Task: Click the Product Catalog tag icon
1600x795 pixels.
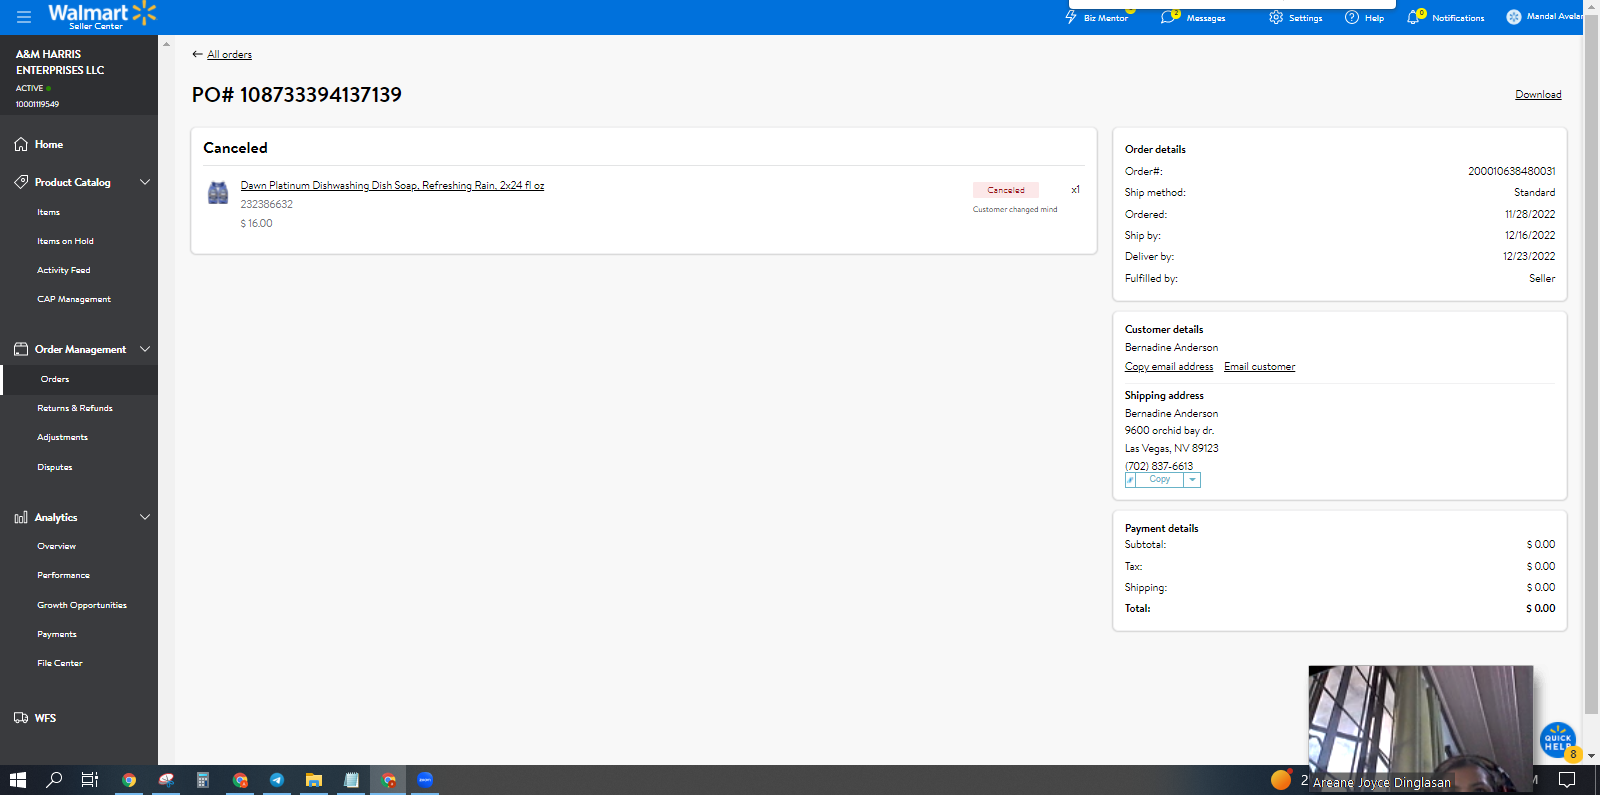Action: tap(21, 182)
